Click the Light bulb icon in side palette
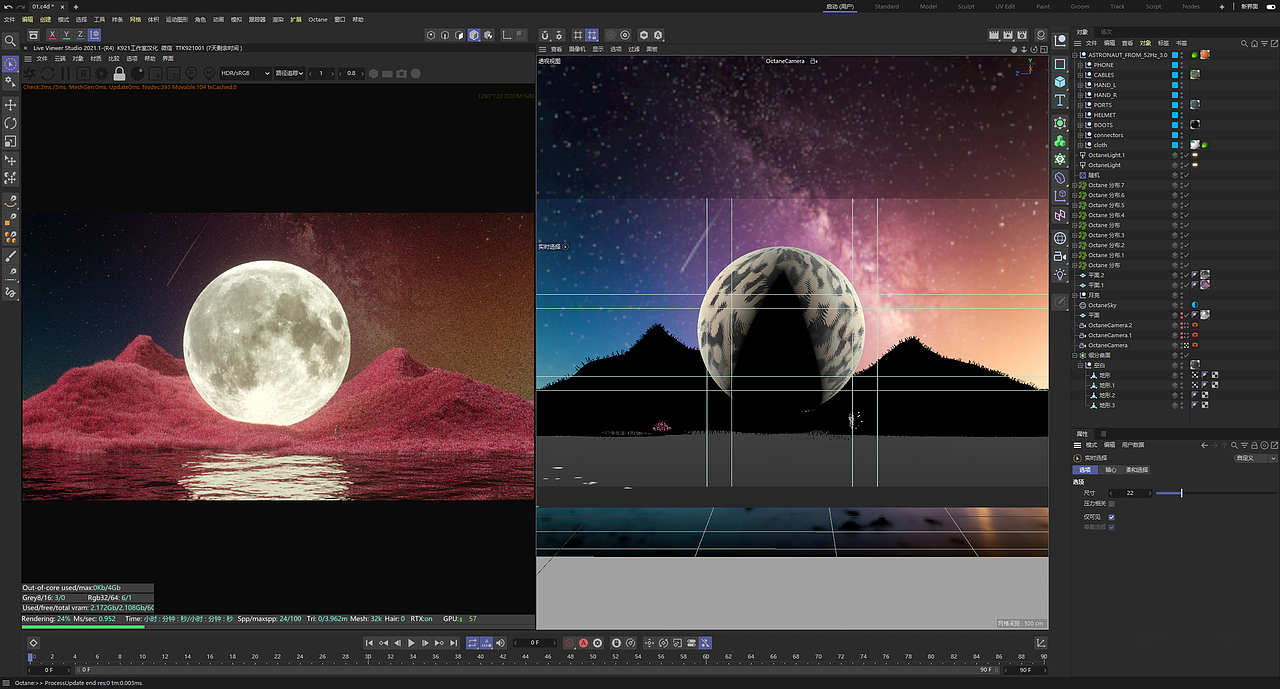The image size is (1280, 689). click(1060, 274)
